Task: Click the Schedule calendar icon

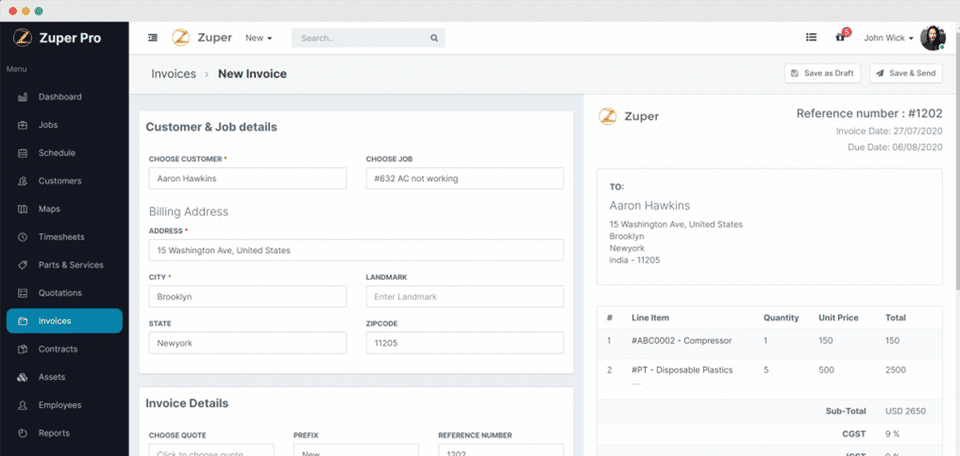Action: click(23, 153)
